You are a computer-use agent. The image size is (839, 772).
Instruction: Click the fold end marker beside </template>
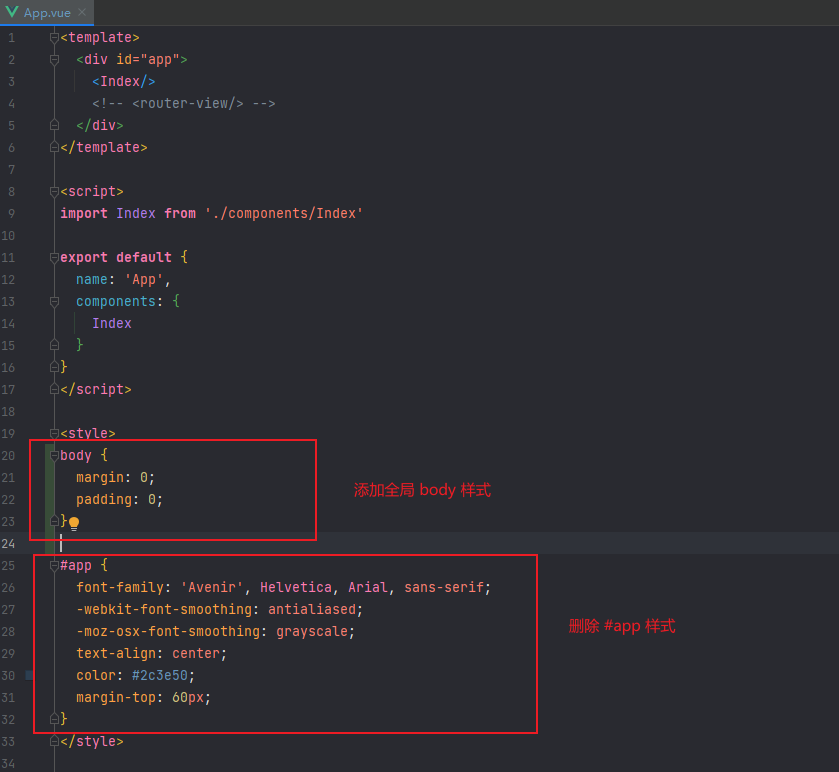54,147
